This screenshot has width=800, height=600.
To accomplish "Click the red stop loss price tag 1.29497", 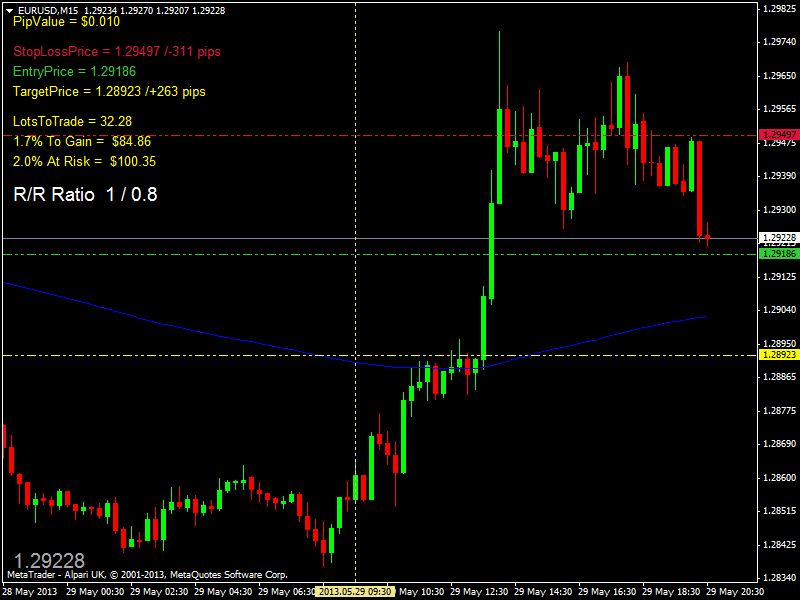I will click(779, 135).
